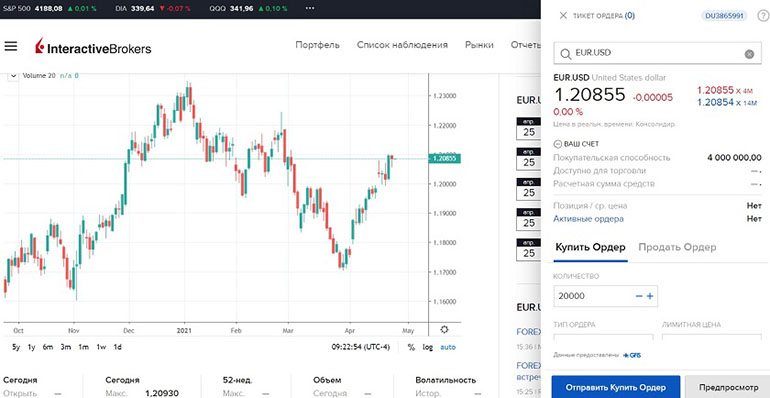Toggle log scale on chart
Image resolution: width=770 pixels, height=398 pixels.
(428, 347)
